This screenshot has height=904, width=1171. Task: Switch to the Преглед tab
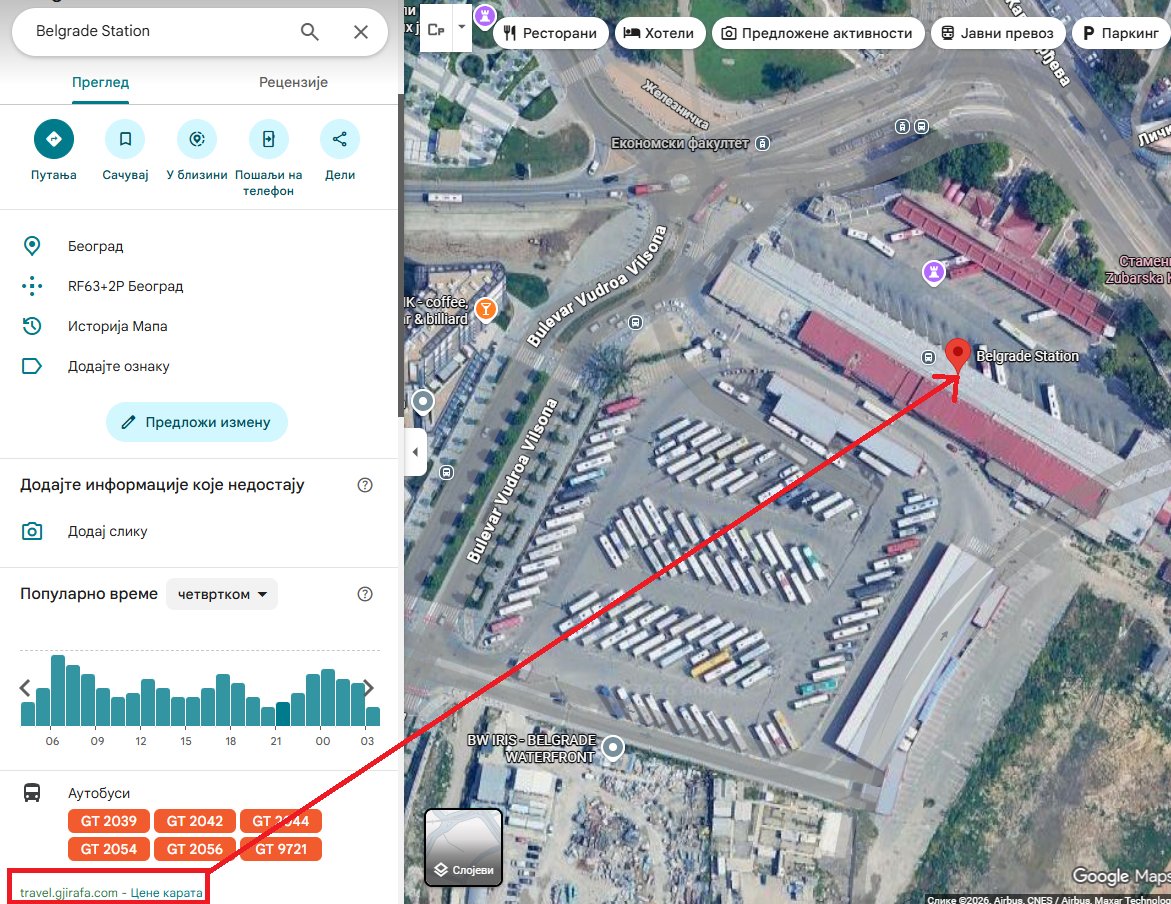pyautogui.click(x=100, y=82)
